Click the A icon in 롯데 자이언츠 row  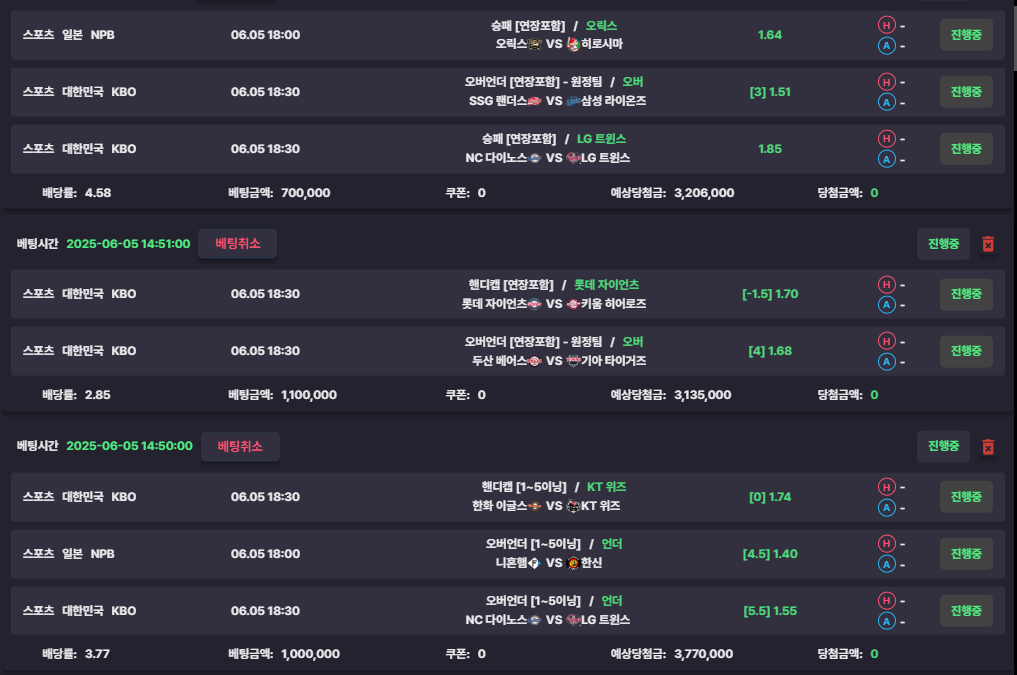pyautogui.click(x=887, y=305)
